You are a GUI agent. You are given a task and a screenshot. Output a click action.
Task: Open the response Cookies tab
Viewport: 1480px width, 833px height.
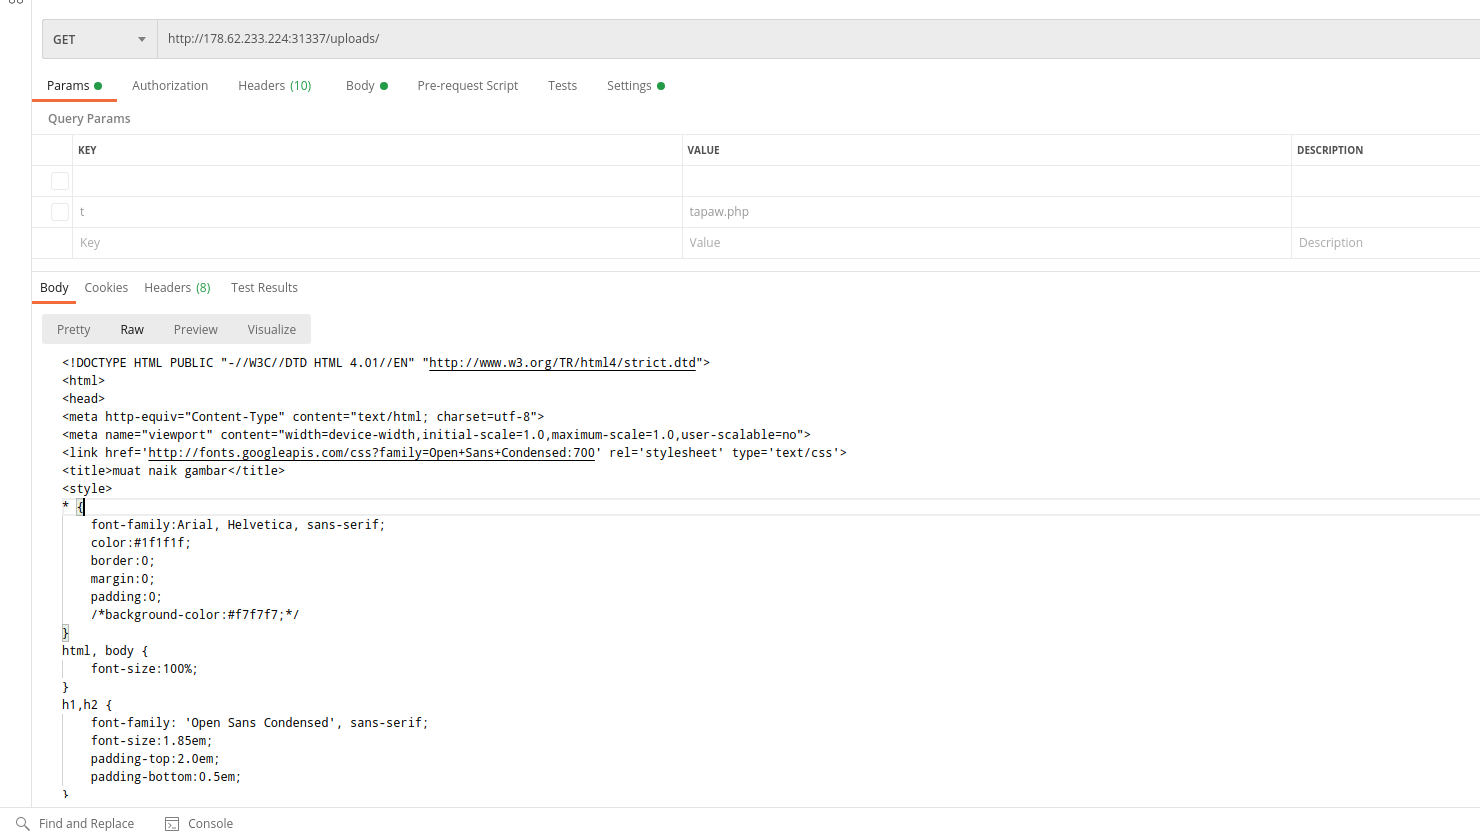(106, 288)
